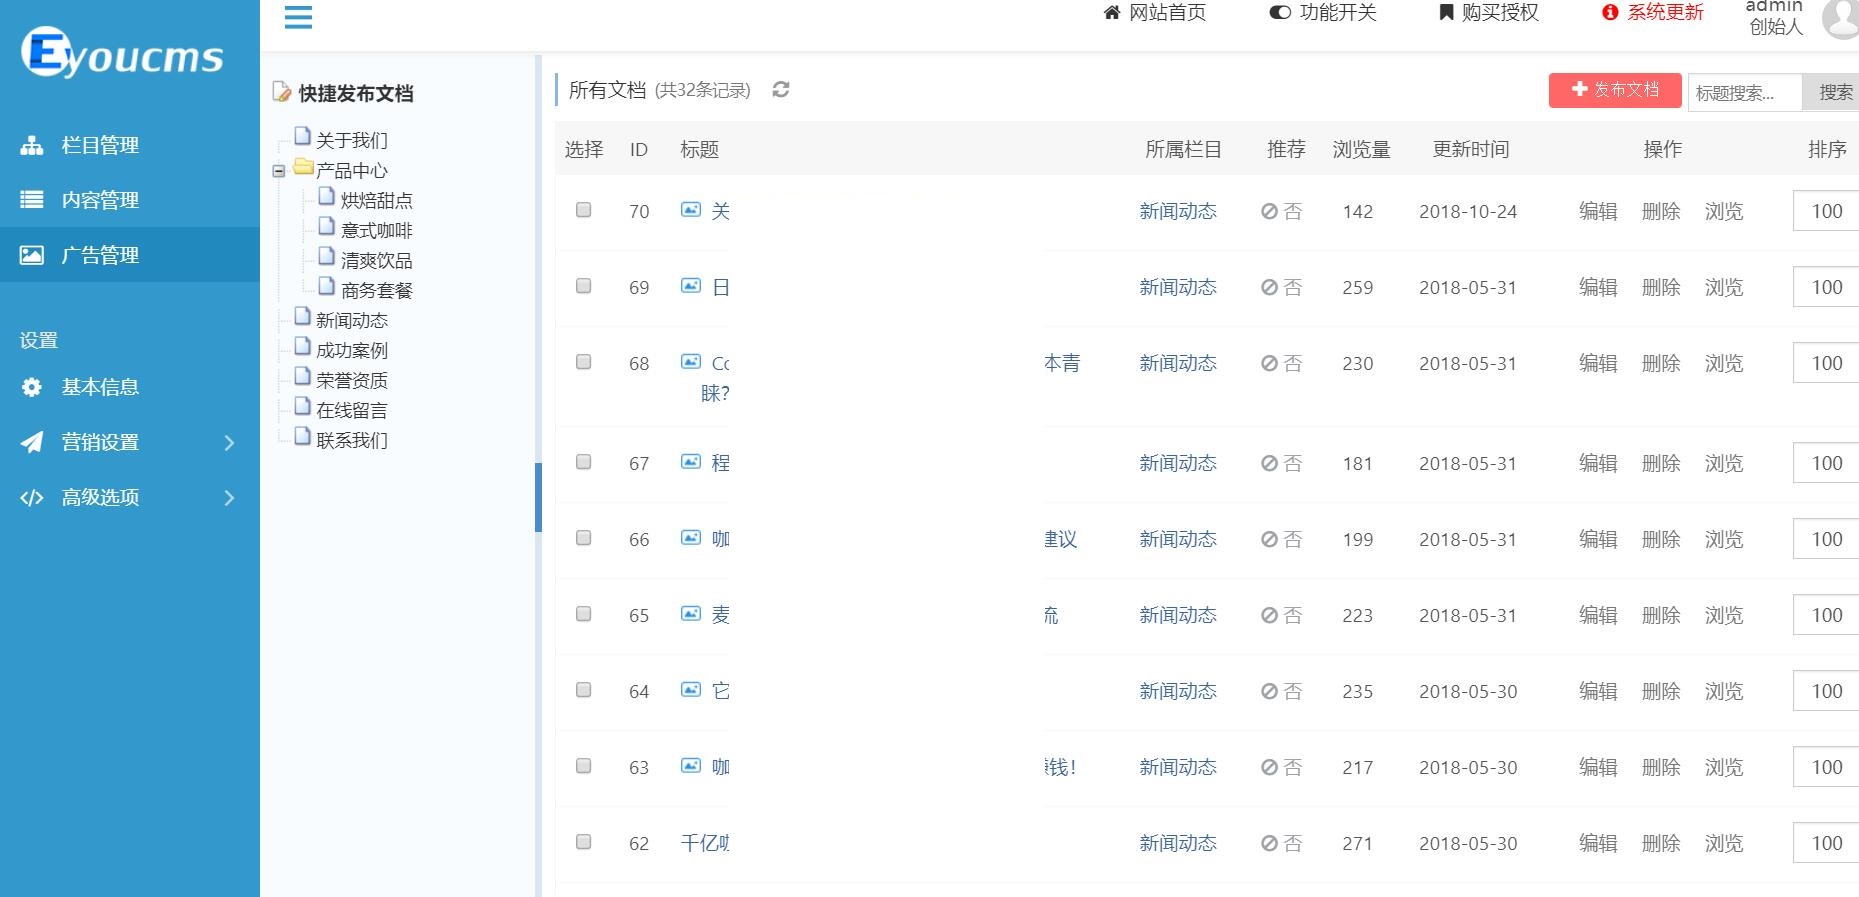Check the checkbox for document 65
Viewport: 1859px width, 897px height.
click(584, 614)
